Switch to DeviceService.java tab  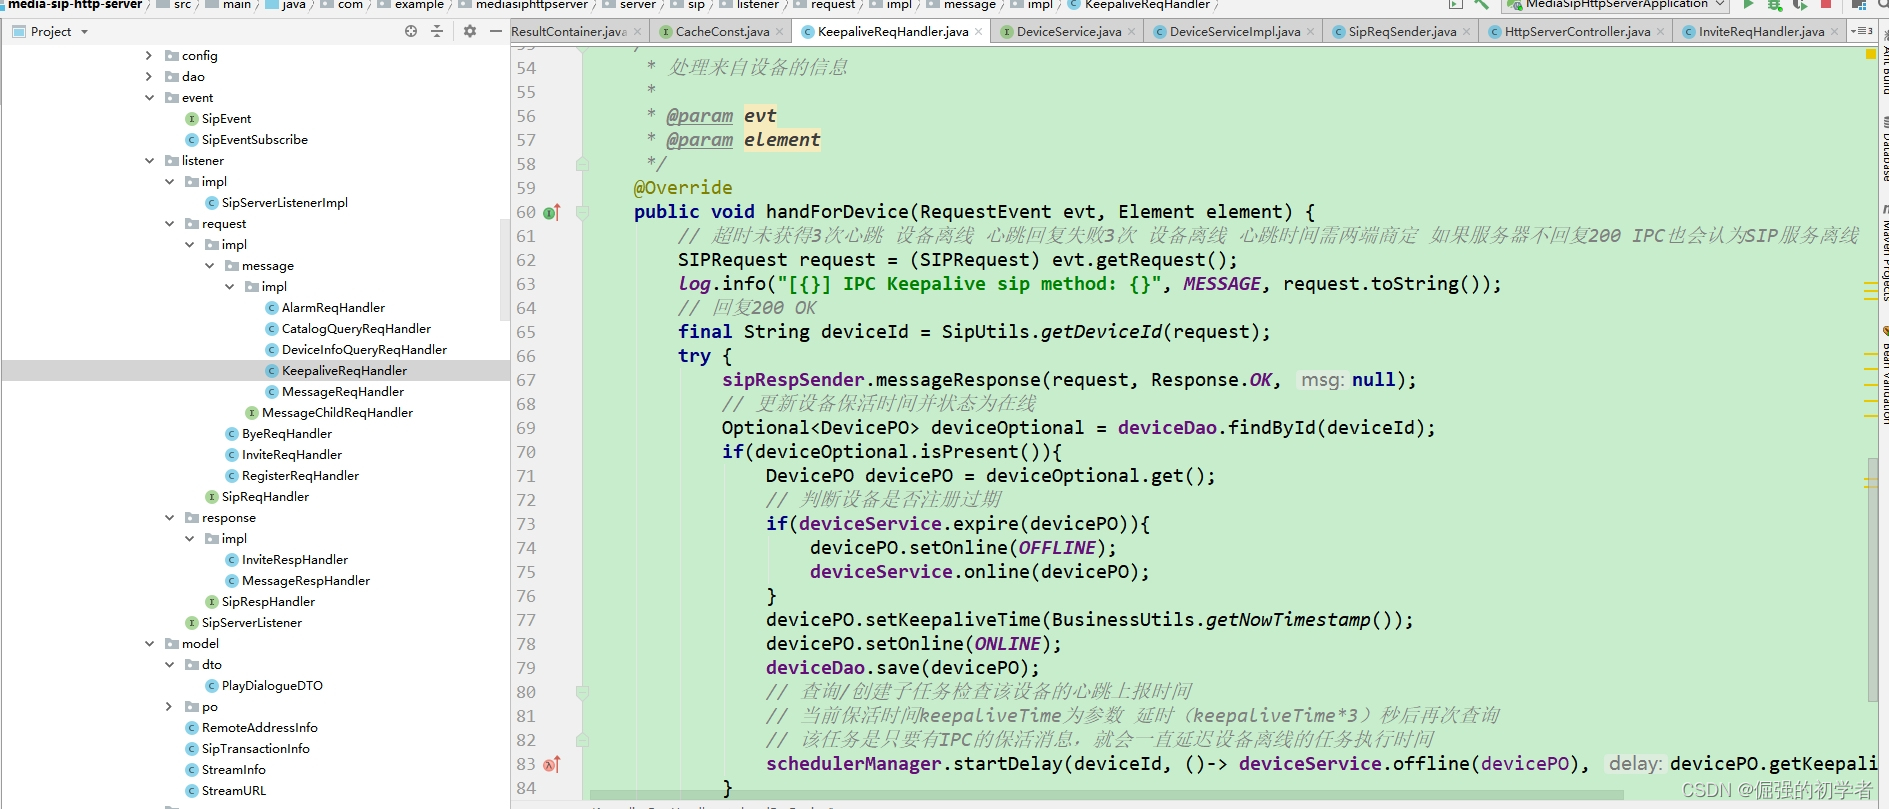[x=1068, y=31]
